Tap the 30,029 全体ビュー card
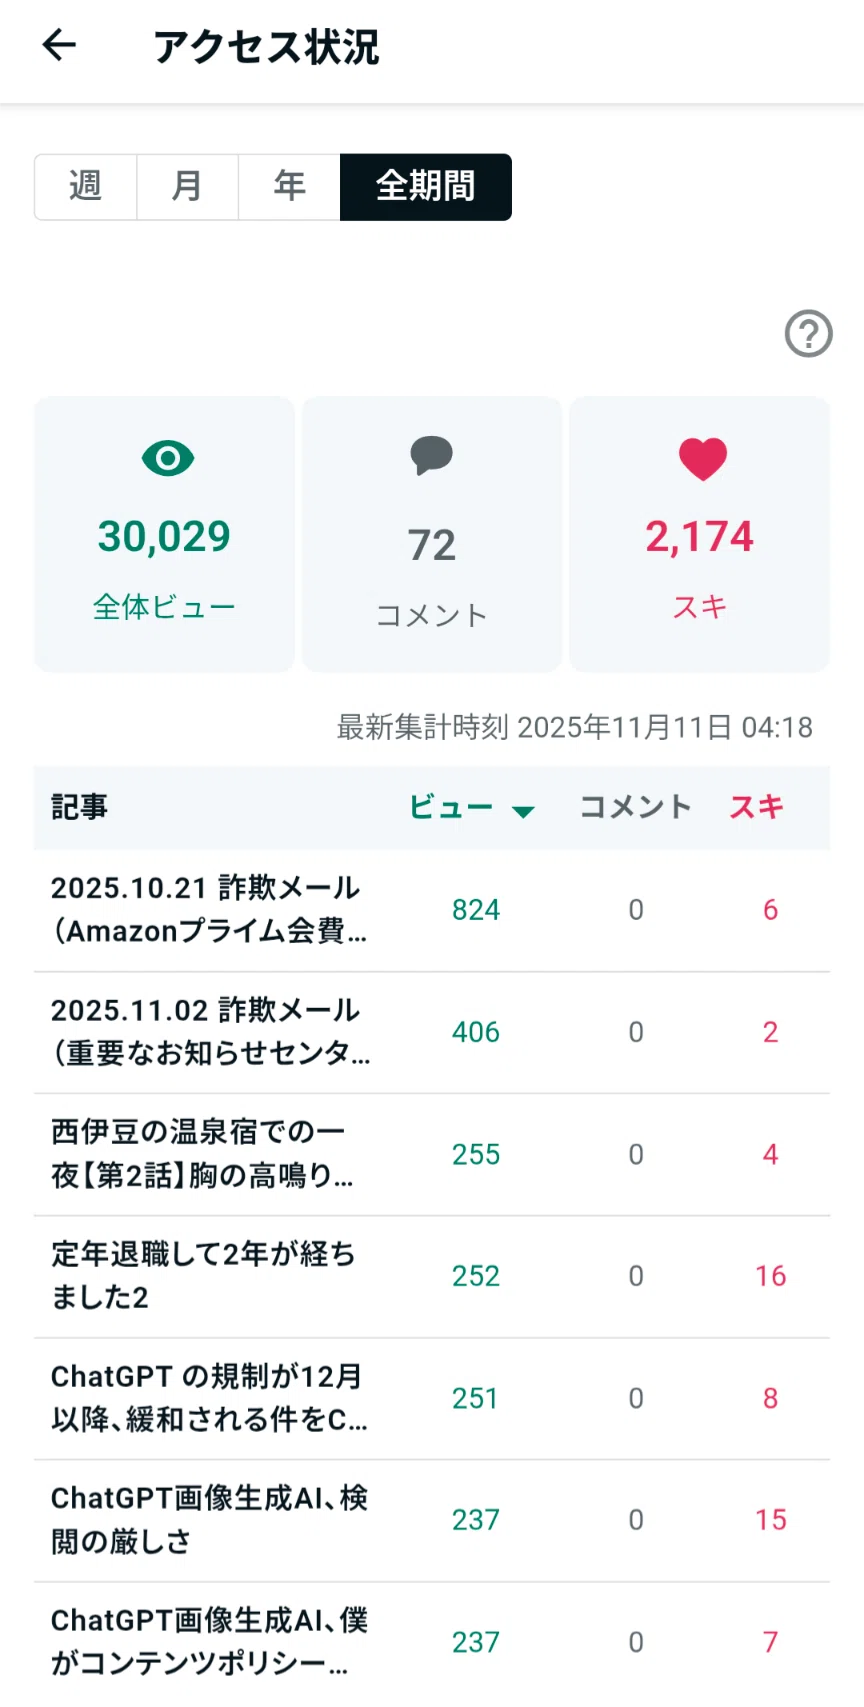Viewport: 864px width, 1707px height. click(164, 534)
